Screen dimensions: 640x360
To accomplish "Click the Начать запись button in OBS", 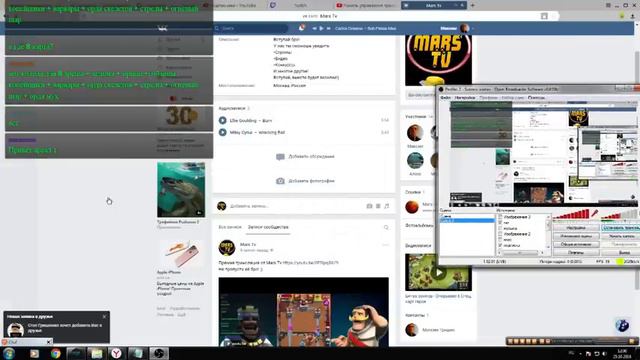I will (x=621, y=236).
